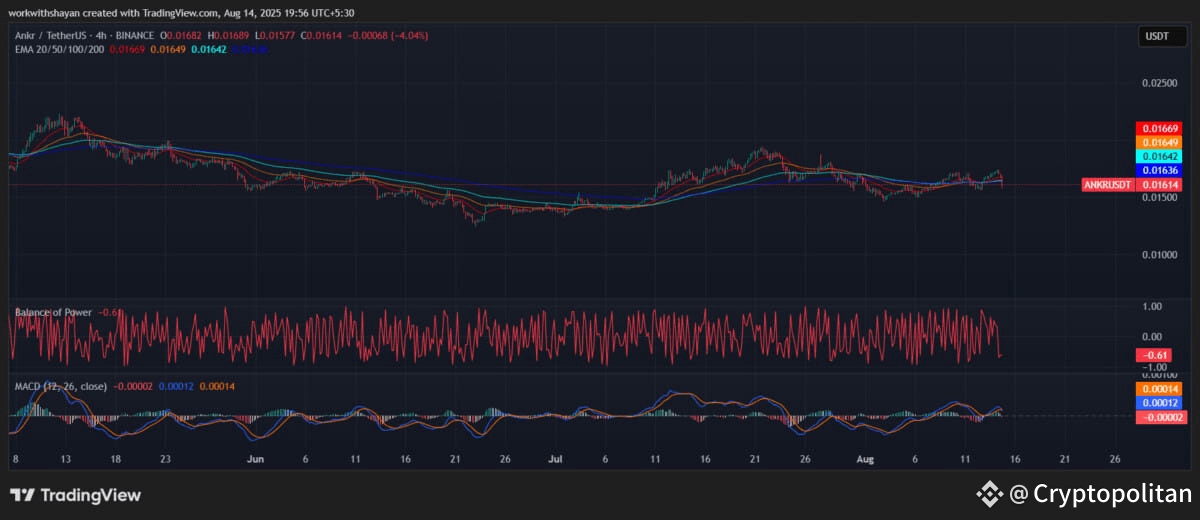Click the blue 0.00012 MACD axis tag
The height and width of the screenshot is (520, 1200).
(x=1160, y=402)
